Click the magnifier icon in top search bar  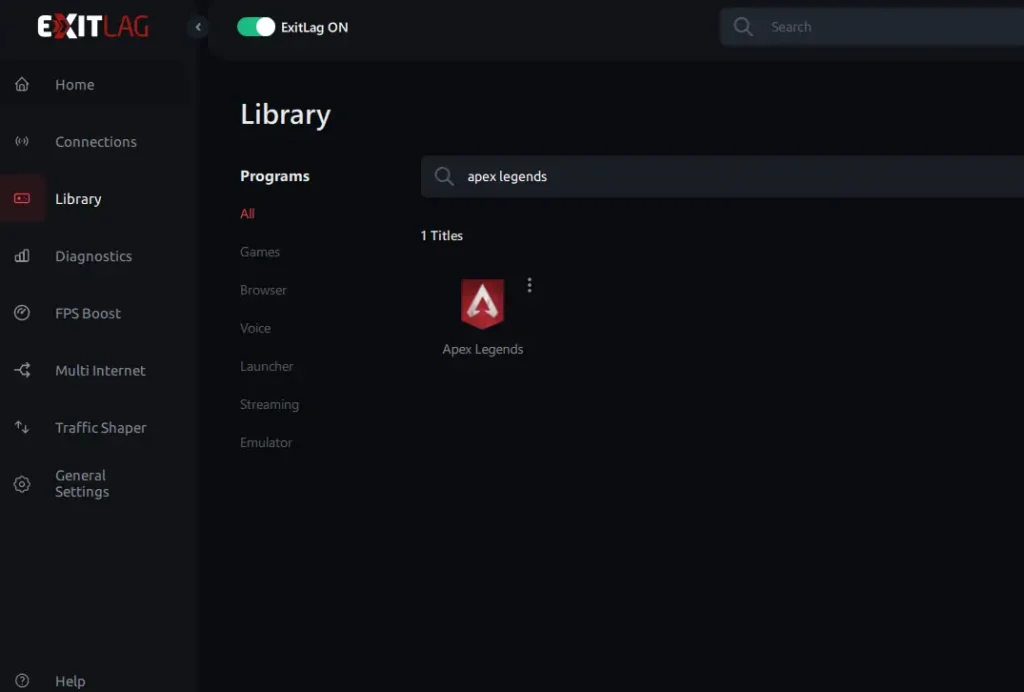[x=743, y=27]
